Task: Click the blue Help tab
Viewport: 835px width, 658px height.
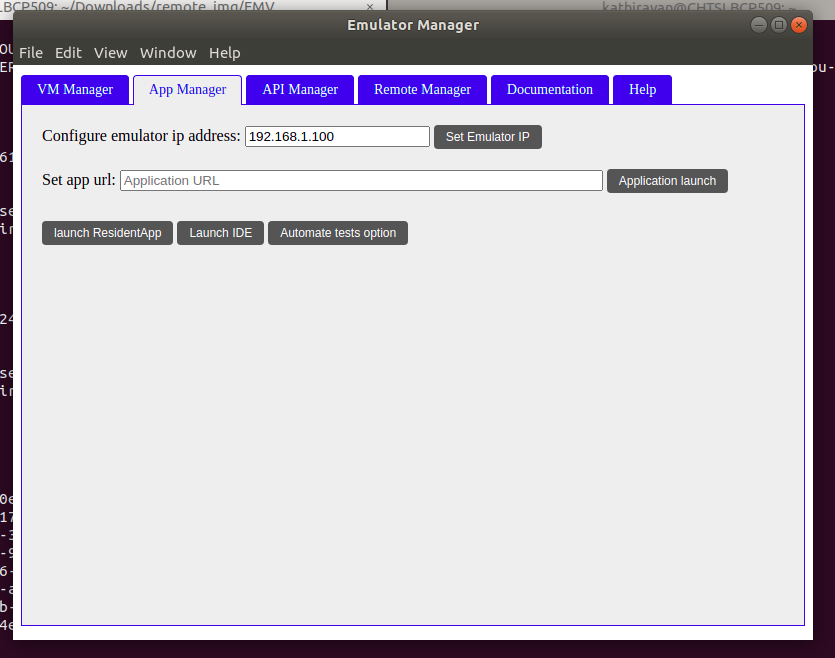Action: coord(642,90)
